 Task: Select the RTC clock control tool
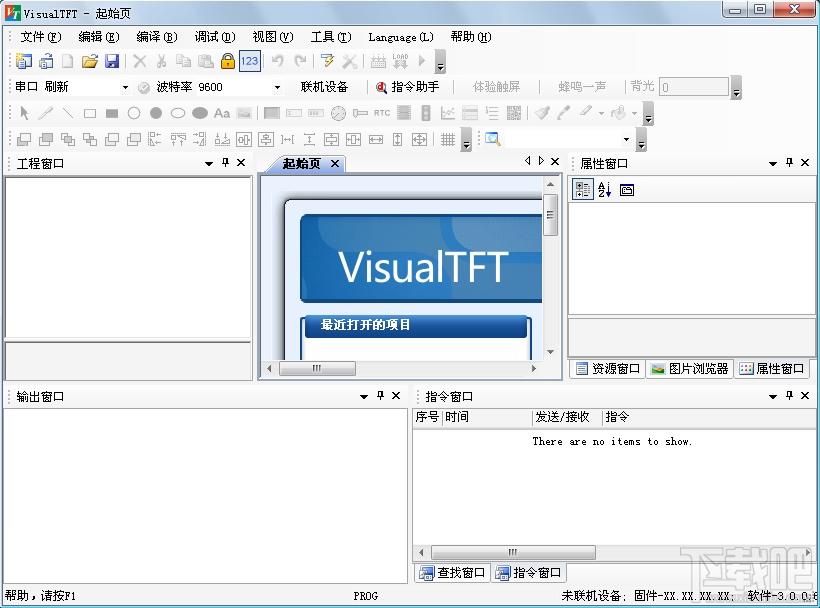(x=382, y=113)
